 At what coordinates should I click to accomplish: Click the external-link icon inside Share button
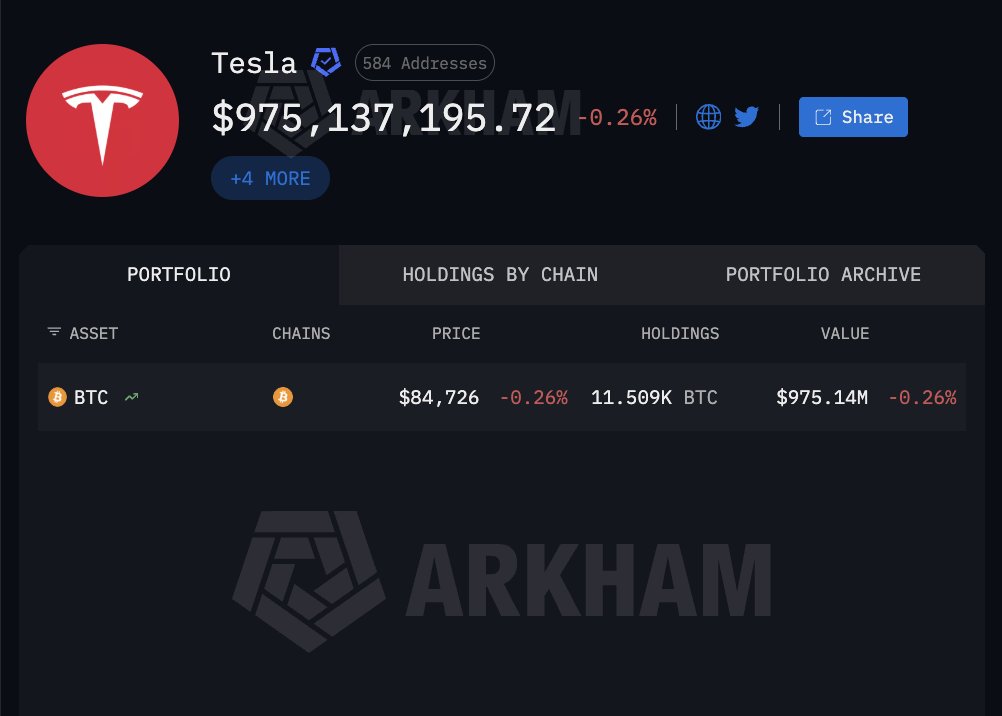(823, 117)
